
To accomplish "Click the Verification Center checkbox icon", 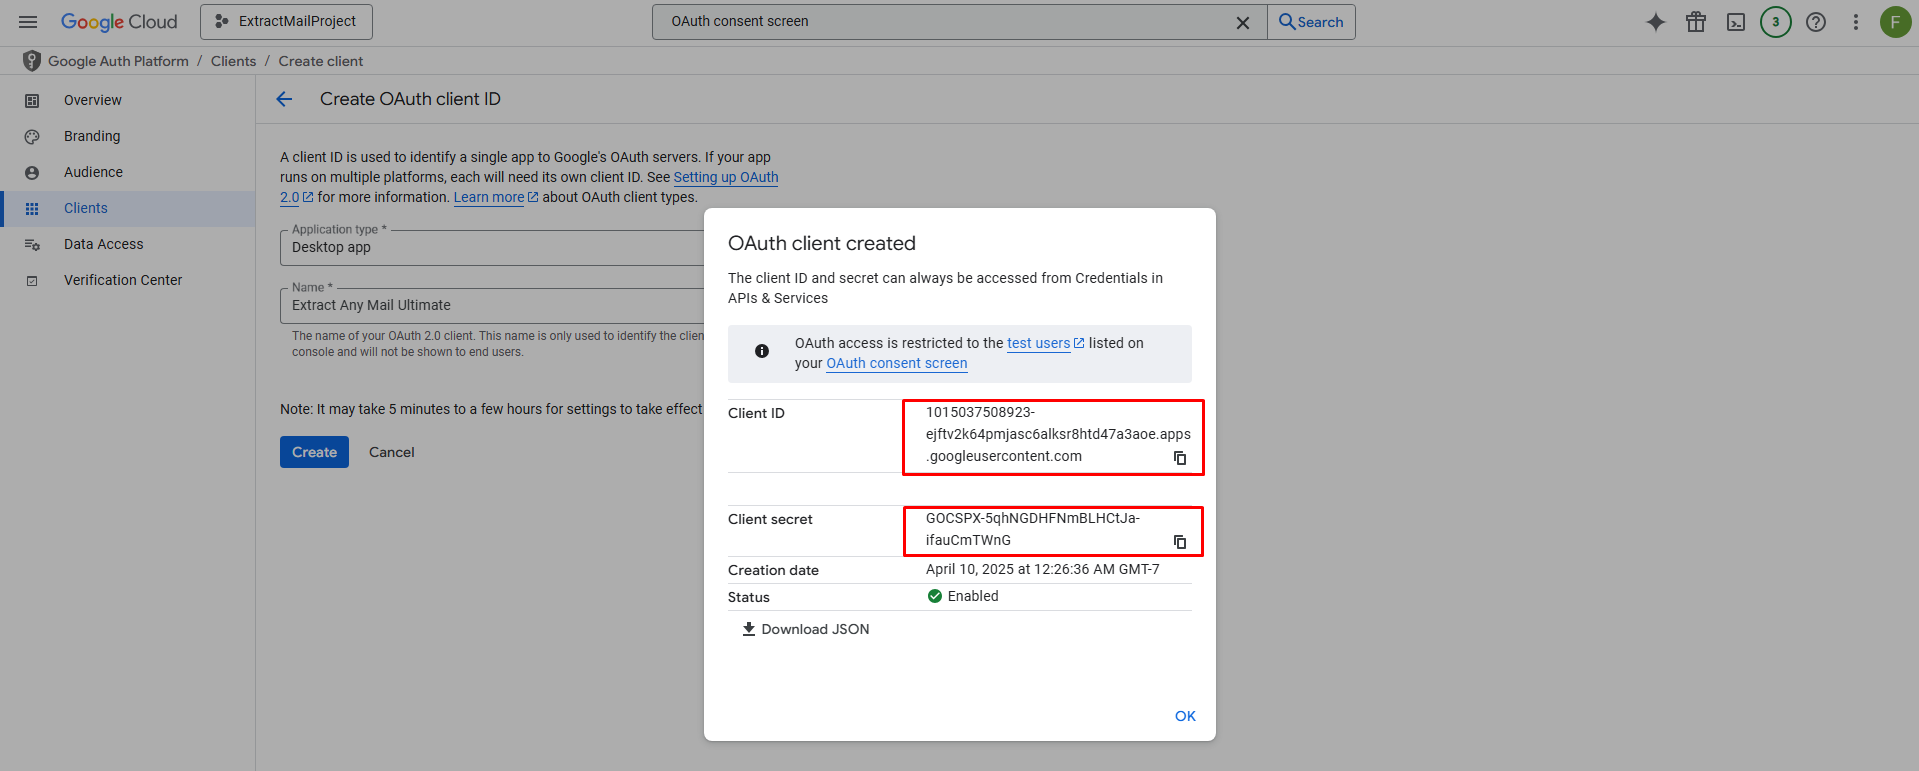I will coord(32,280).
